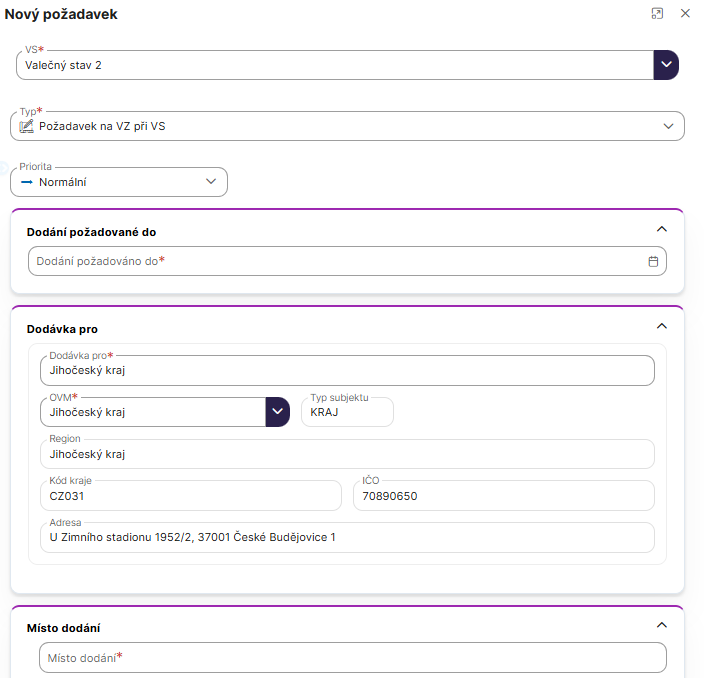This screenshot has height=678, width=704.
Task: Click the Region field
Action: [346, 454]
